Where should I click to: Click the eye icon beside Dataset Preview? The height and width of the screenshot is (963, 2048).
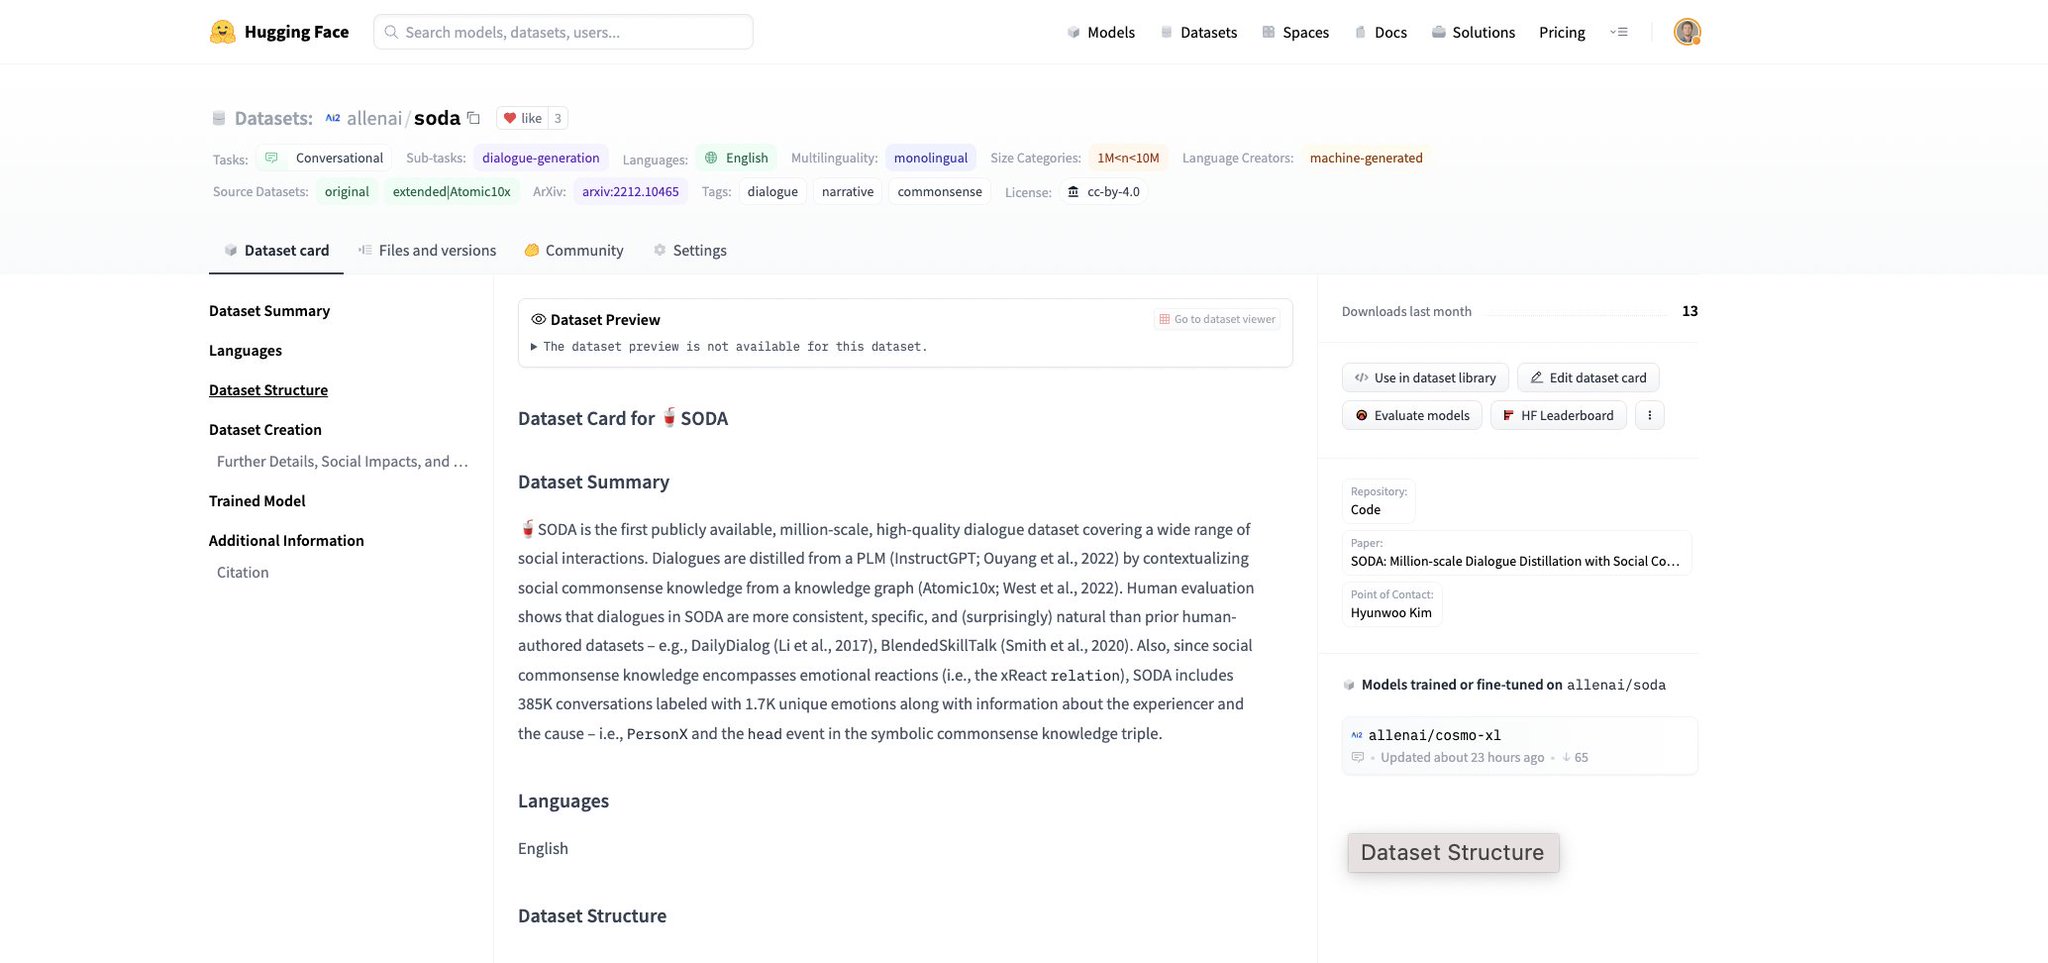tap(538, 319)
